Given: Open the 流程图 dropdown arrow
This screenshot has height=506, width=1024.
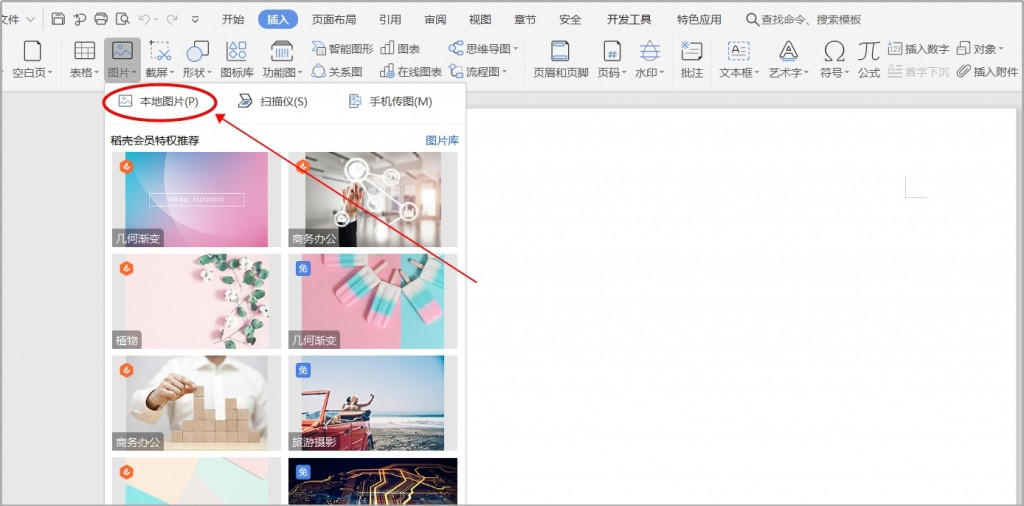Looking at the screenshot, I should (x=504, y=72).
